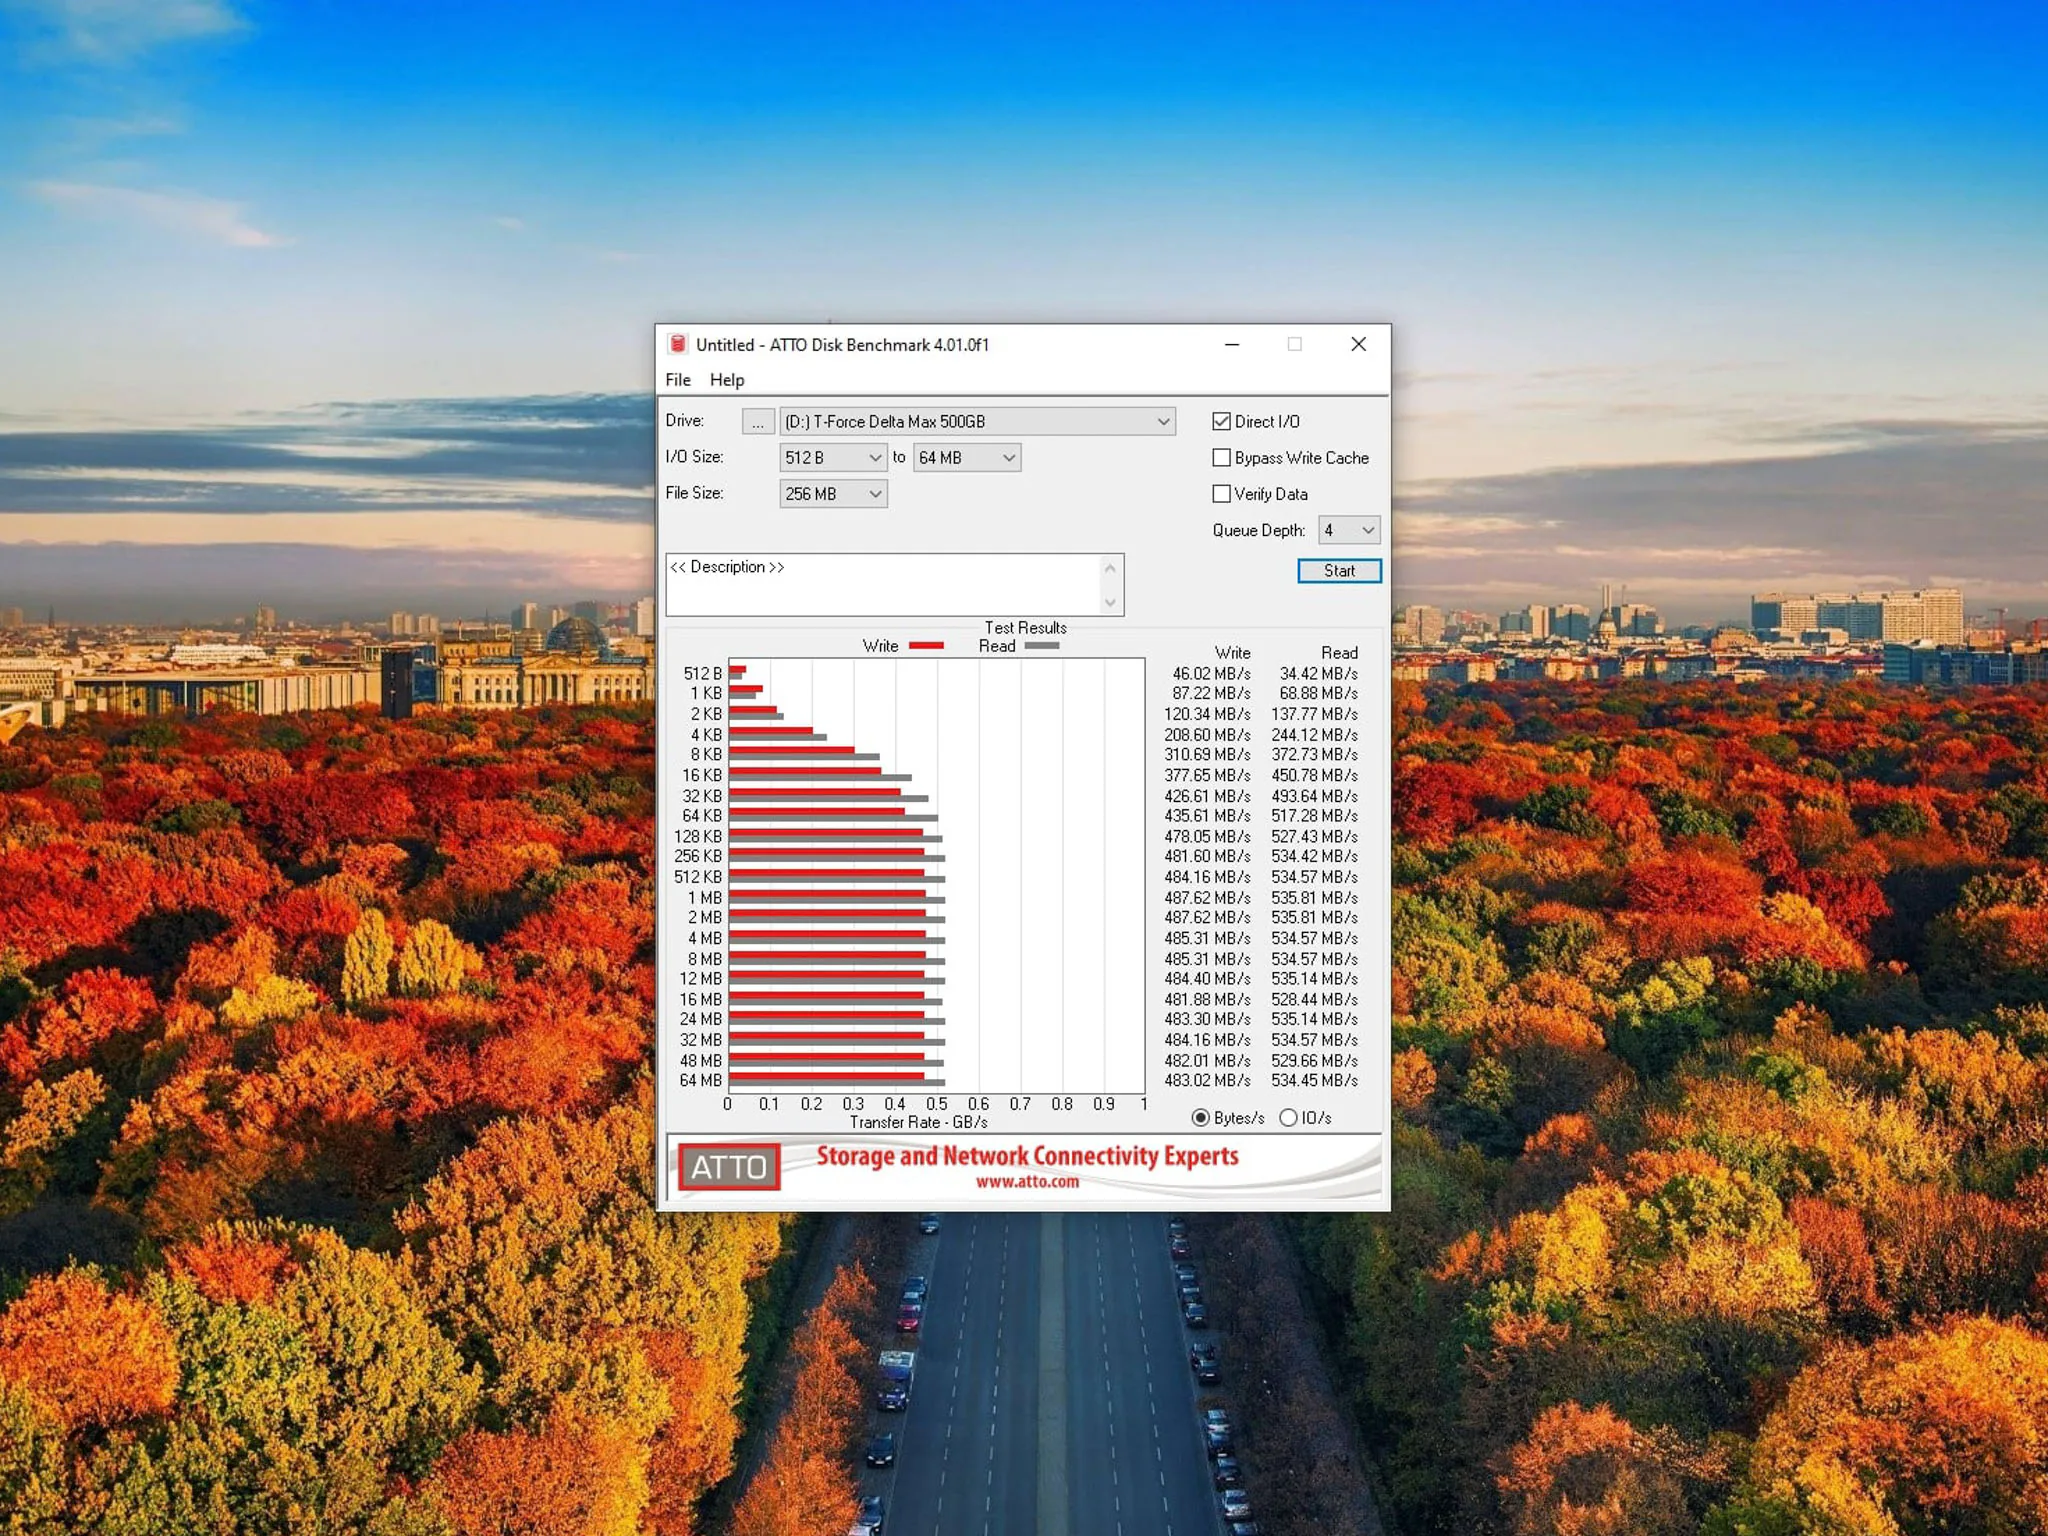The width and height of the screenshot is (2048, 1536).
Task: Click the 128 KB row label
Action: tap(697, 837)
